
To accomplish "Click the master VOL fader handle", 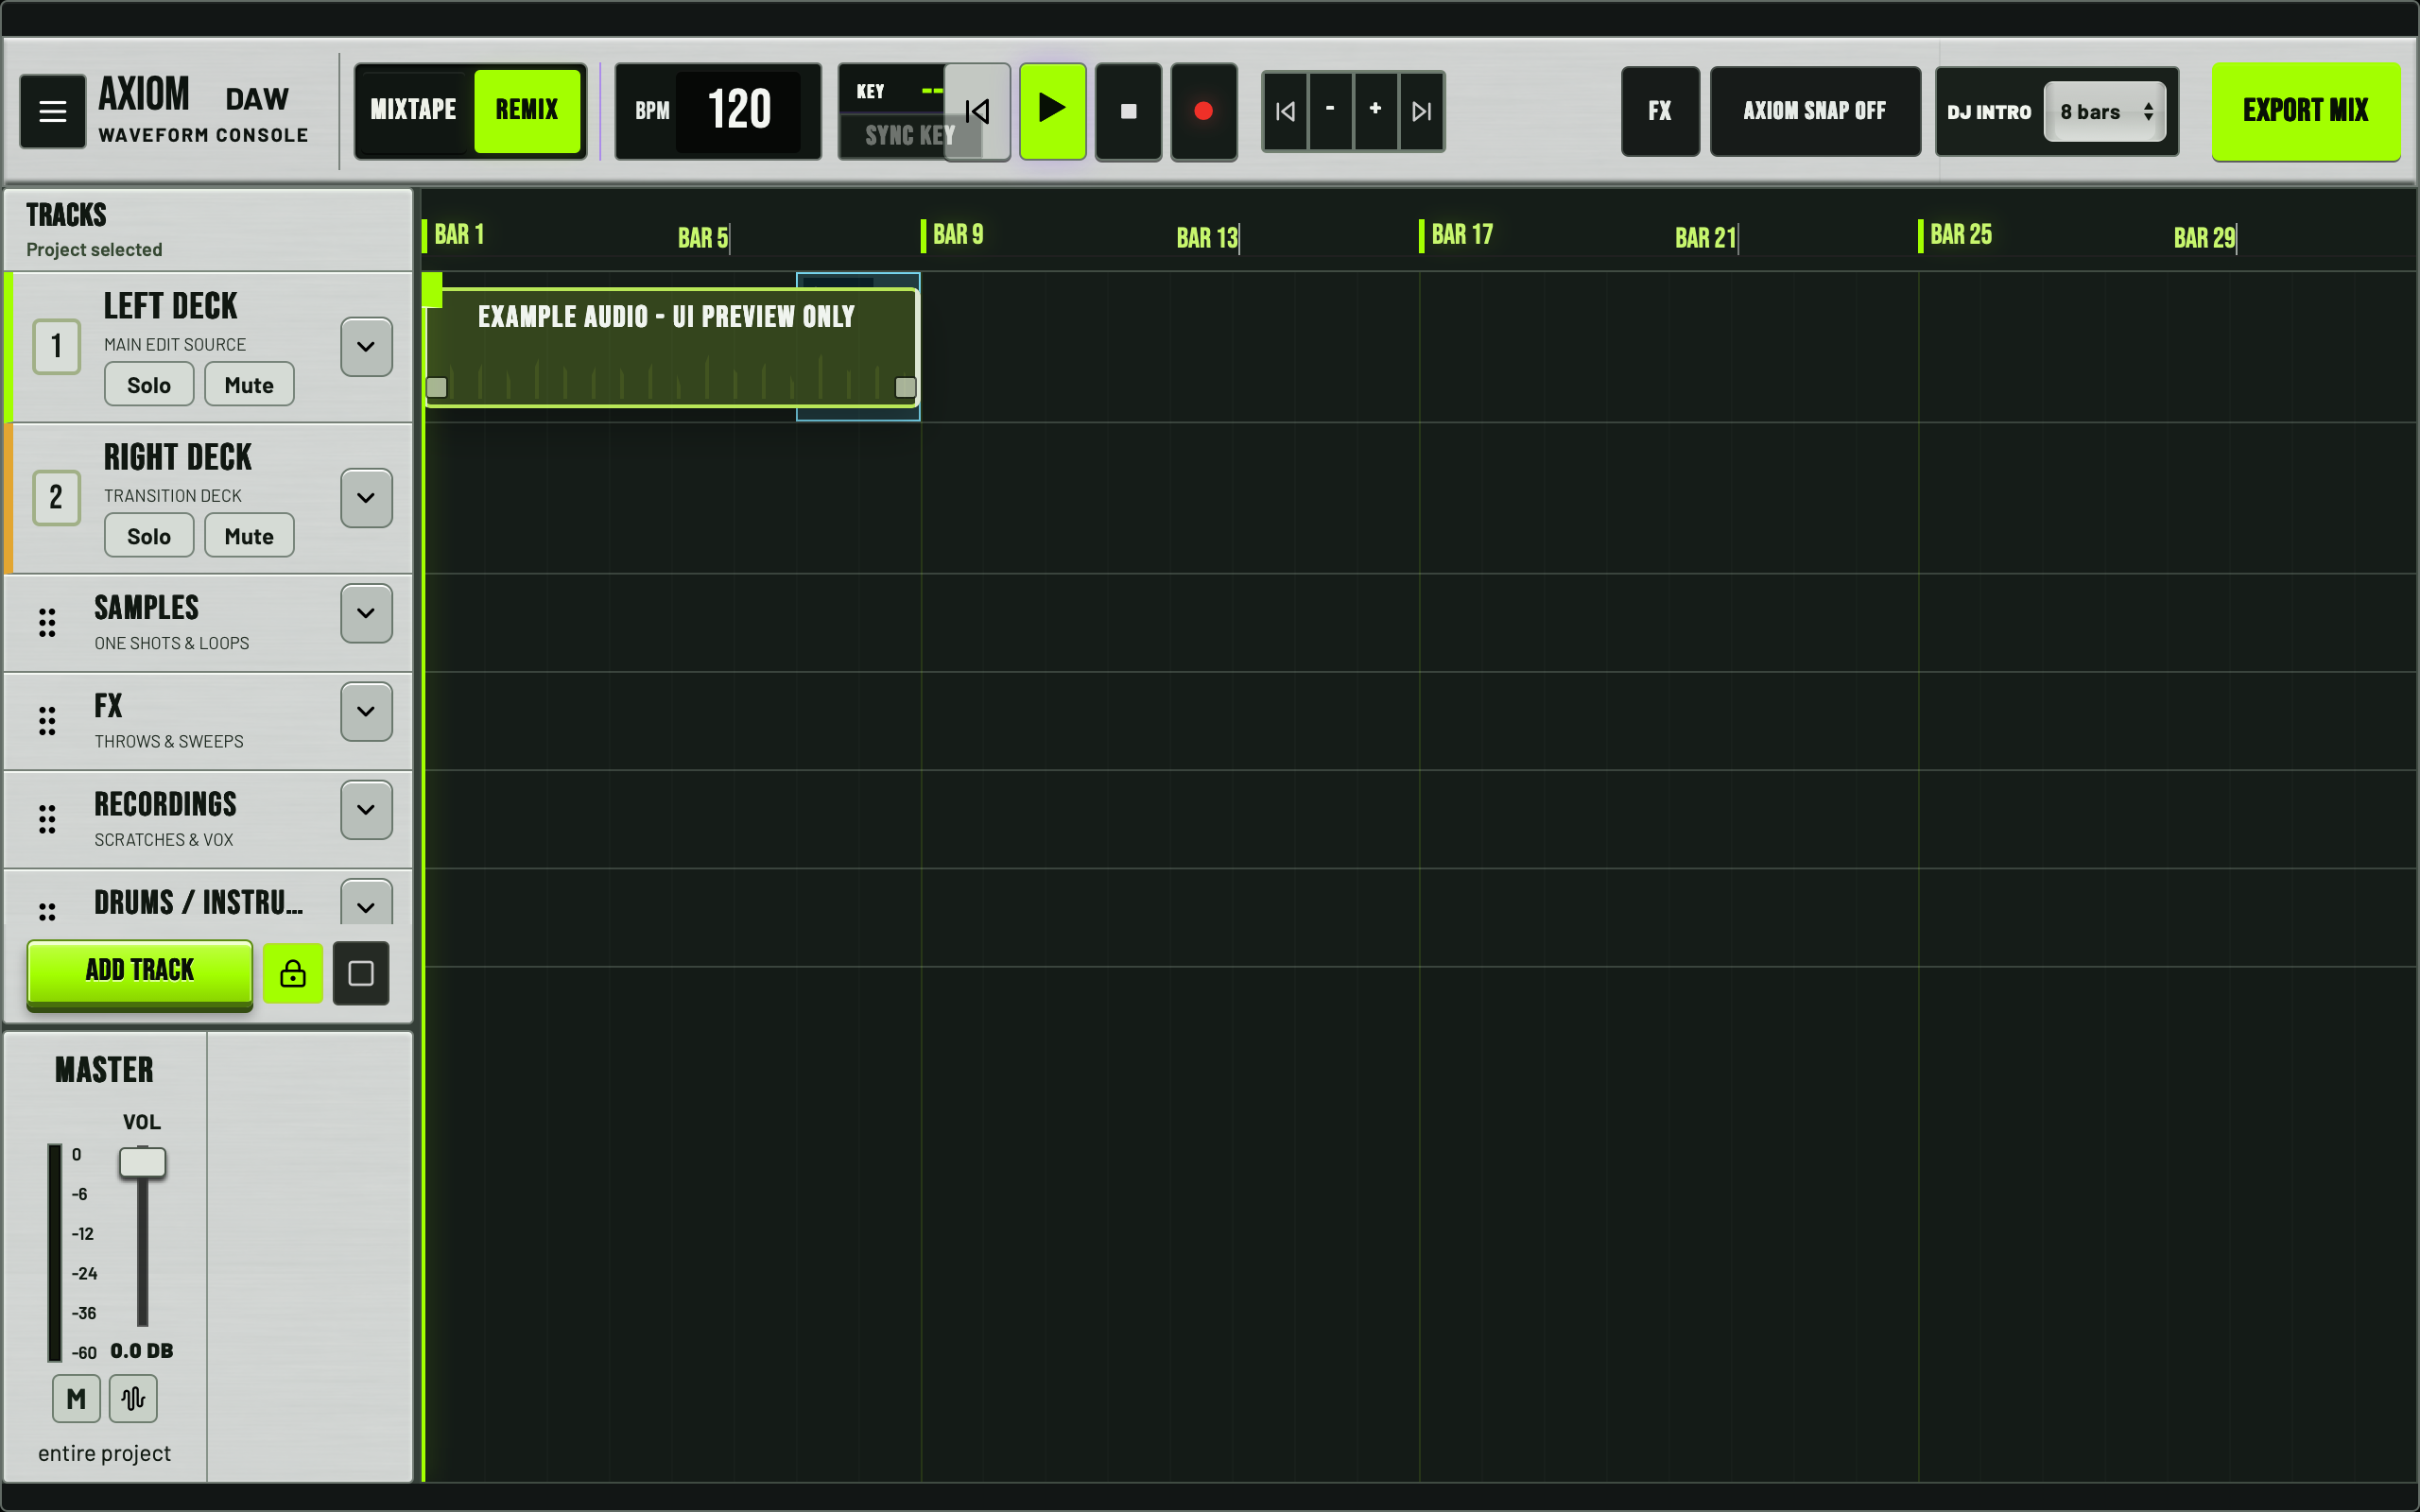I will [142, 1162].
